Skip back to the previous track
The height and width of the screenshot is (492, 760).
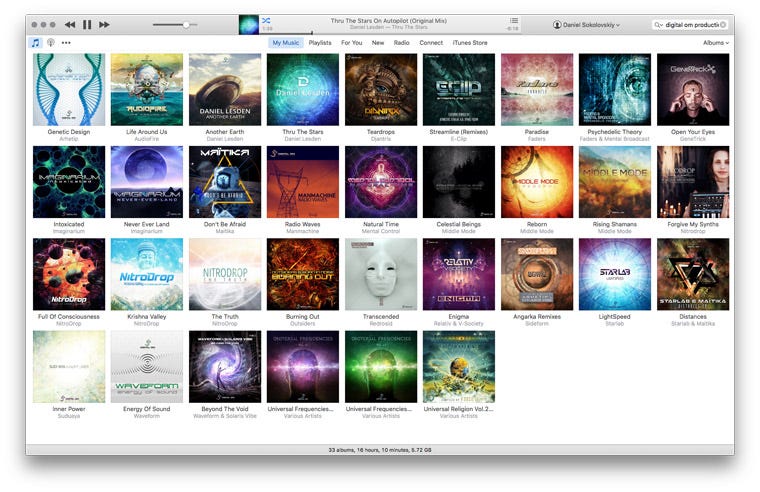[70, 24]
